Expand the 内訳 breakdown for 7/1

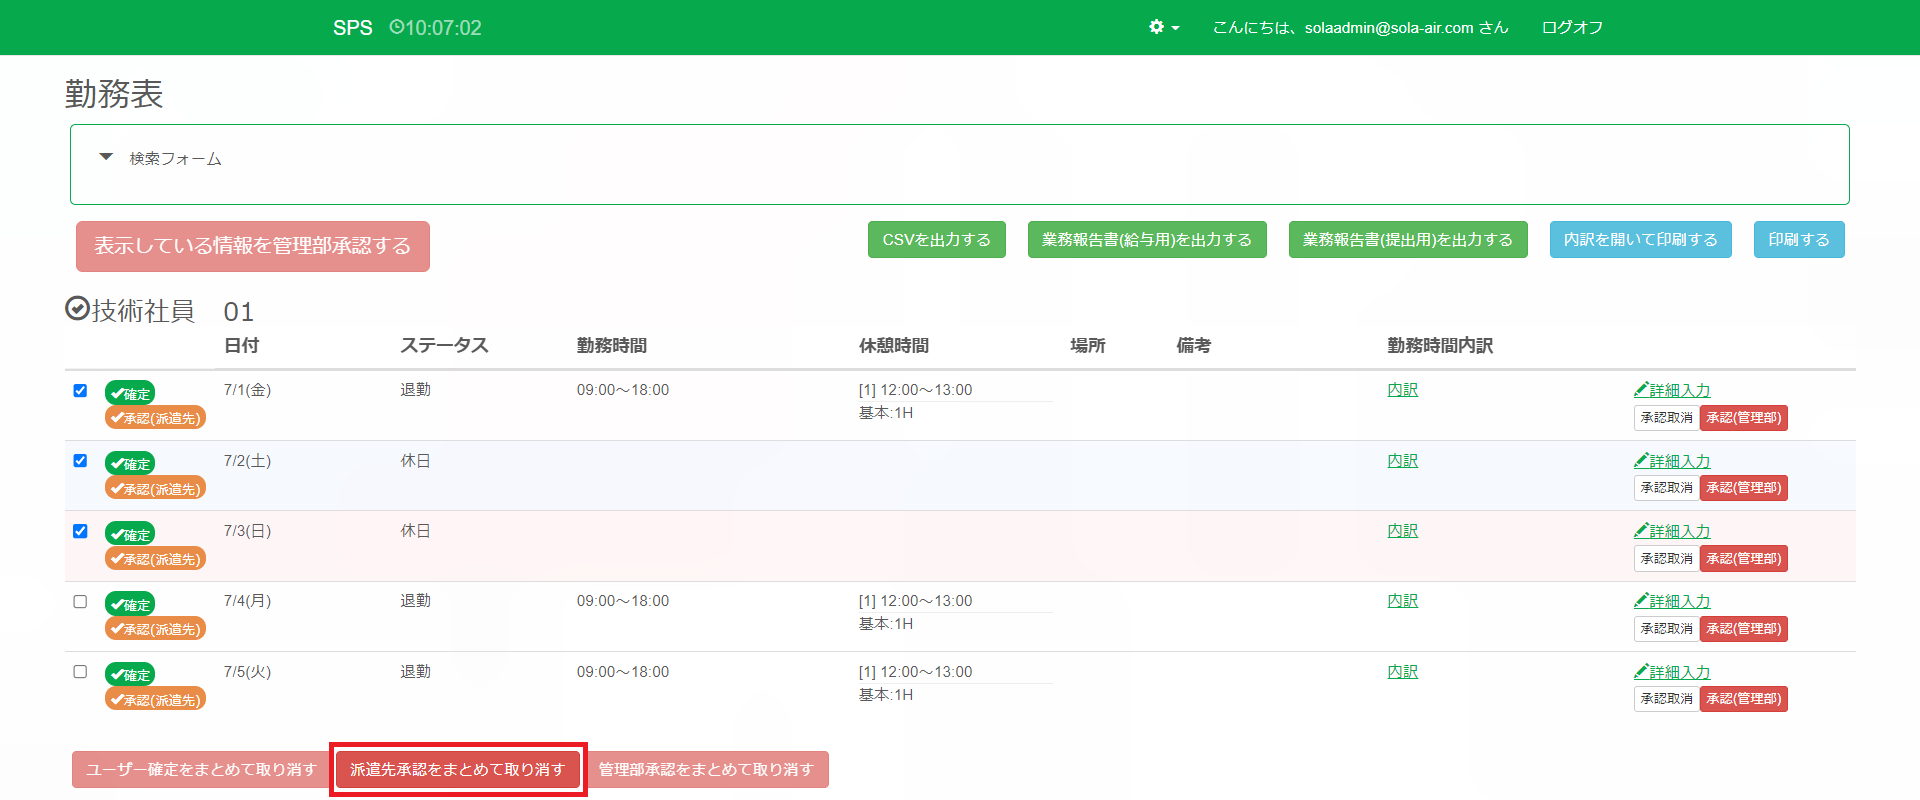tap(1402, 390)
